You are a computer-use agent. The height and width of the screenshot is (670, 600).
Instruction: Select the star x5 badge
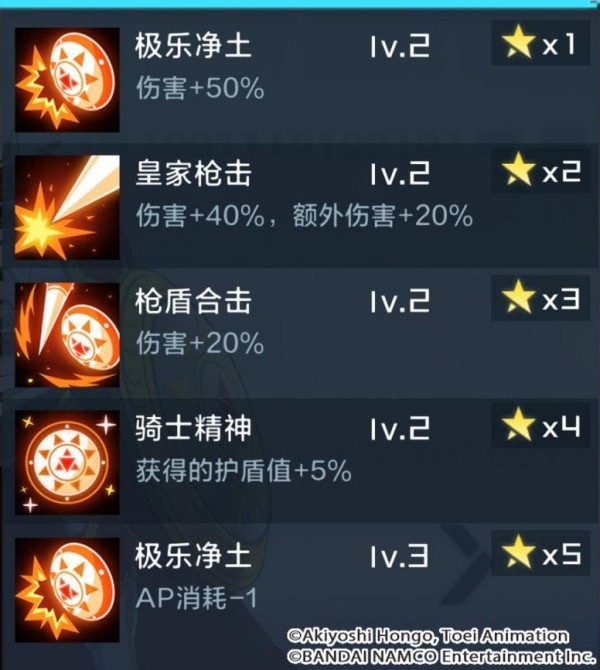(x=541, y=553)
